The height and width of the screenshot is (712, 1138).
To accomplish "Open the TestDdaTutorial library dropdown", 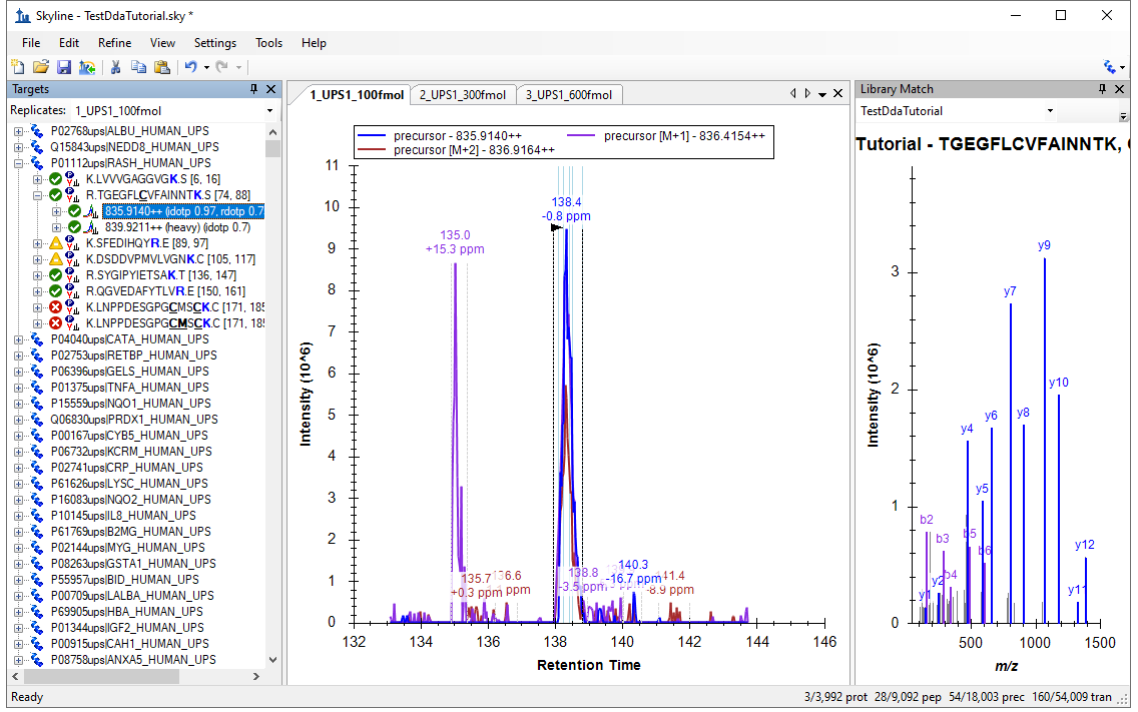I will pyautogui.click(x=1049, y=111).
